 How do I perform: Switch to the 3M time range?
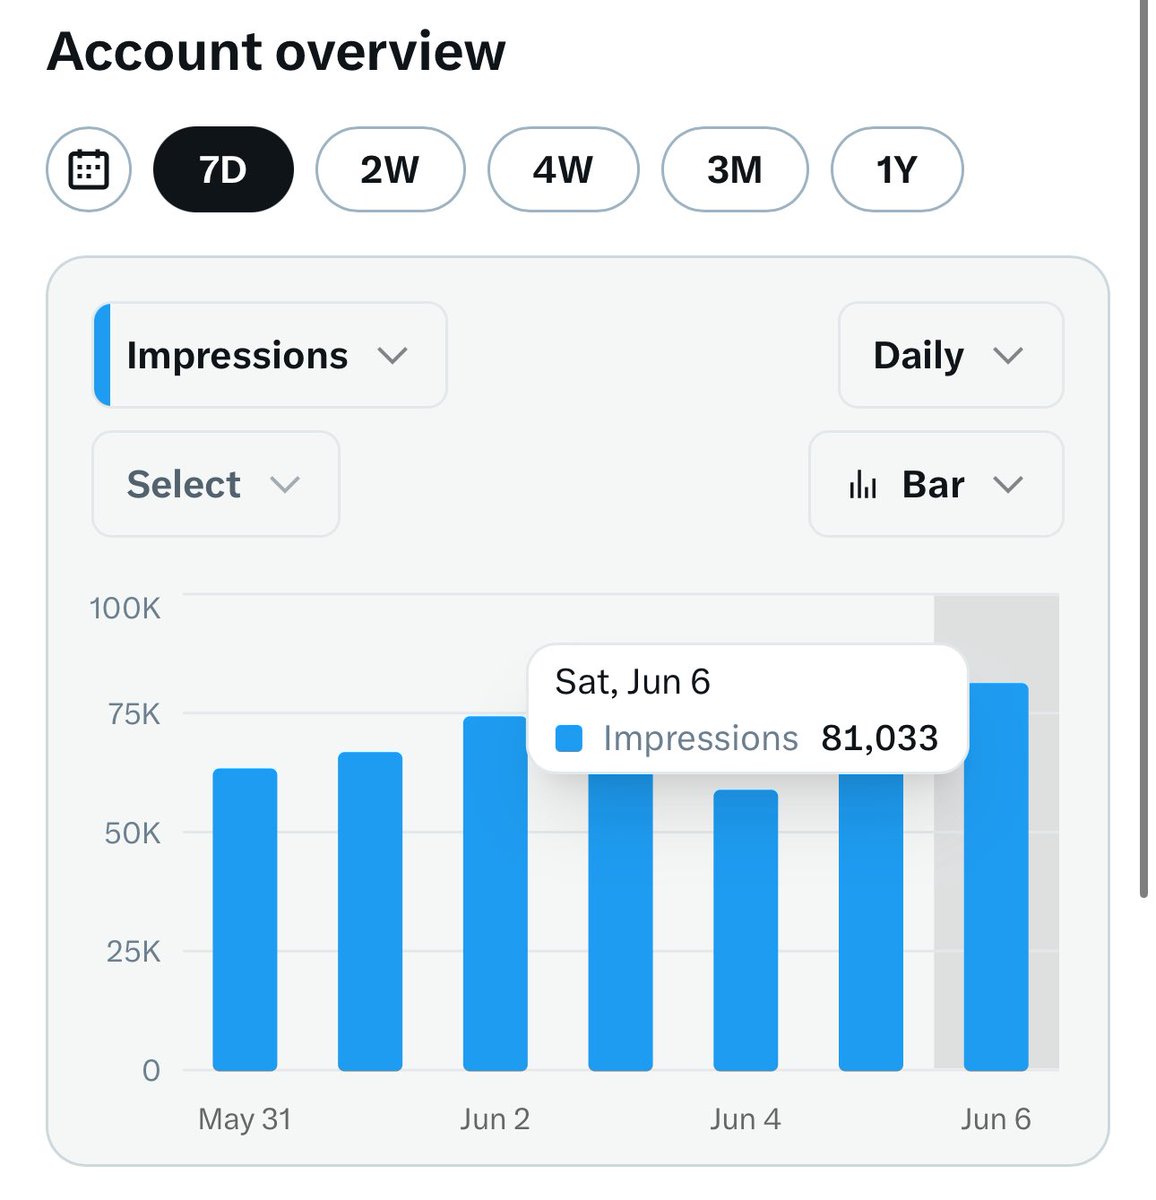coord(734,169)
